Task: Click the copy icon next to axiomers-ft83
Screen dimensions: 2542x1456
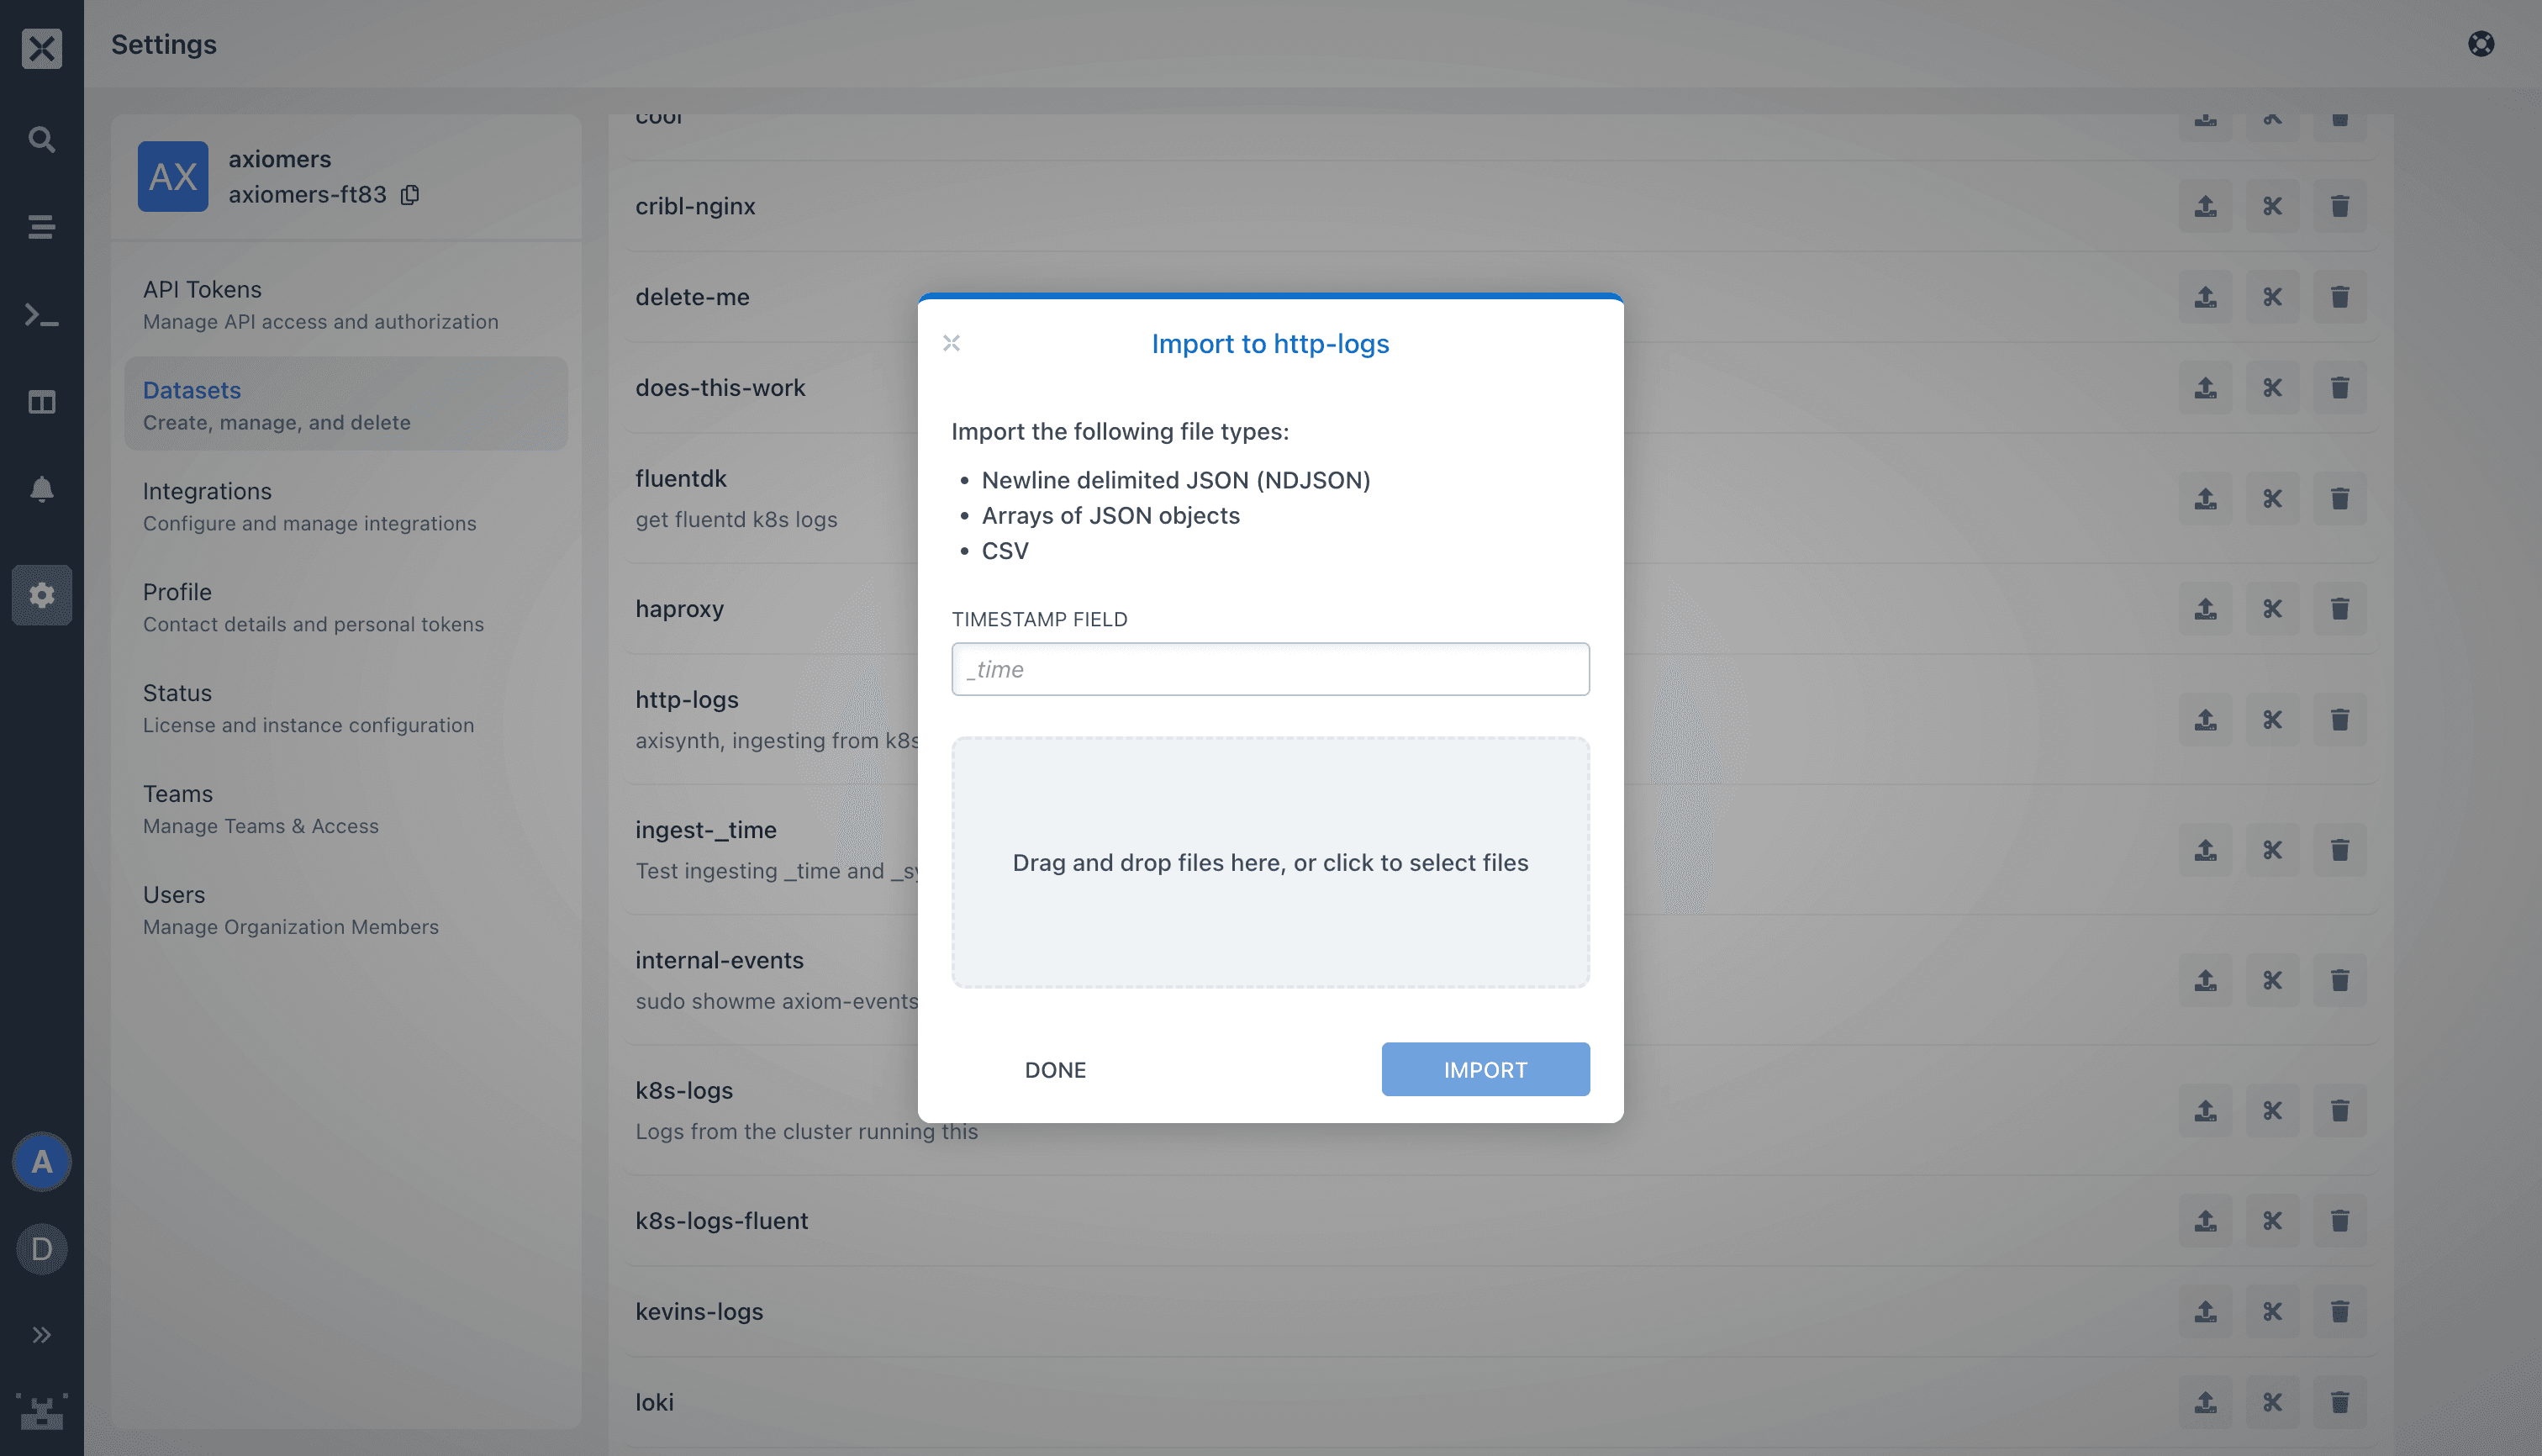Action: tap(409, 194)
